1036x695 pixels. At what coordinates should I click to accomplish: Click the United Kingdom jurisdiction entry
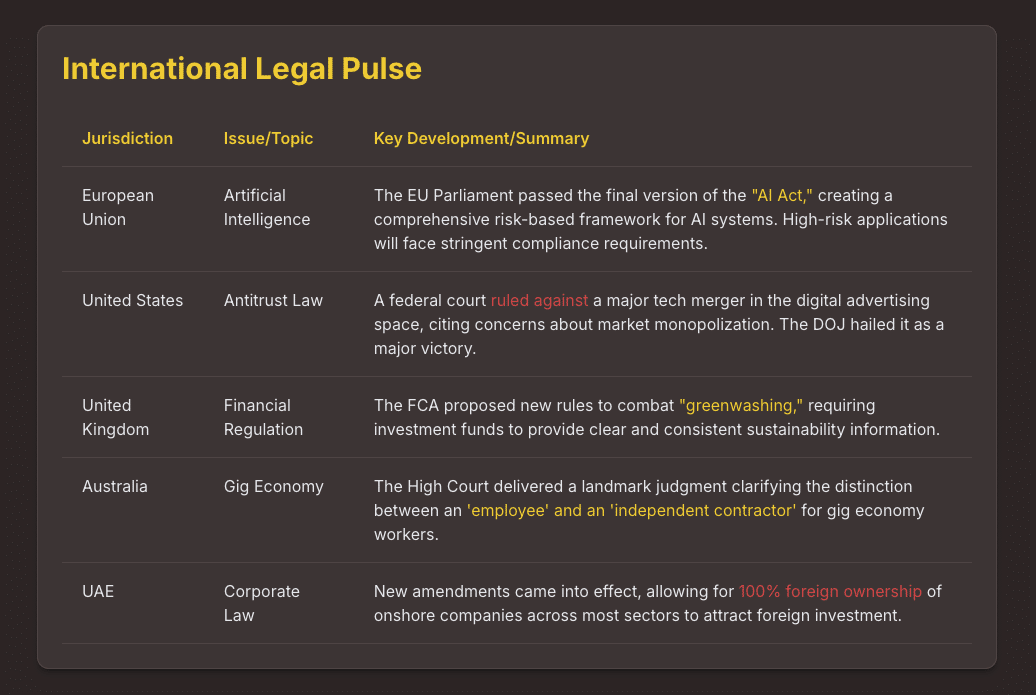click(x=115, y=417)
